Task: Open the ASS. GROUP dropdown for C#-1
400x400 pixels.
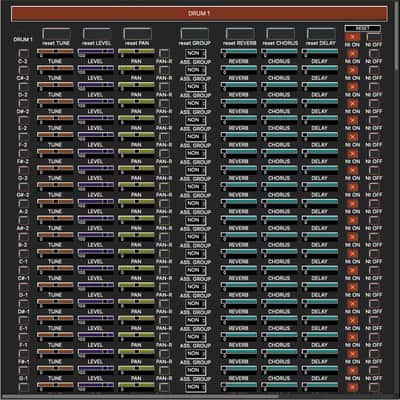Action: tap(195, 270)
